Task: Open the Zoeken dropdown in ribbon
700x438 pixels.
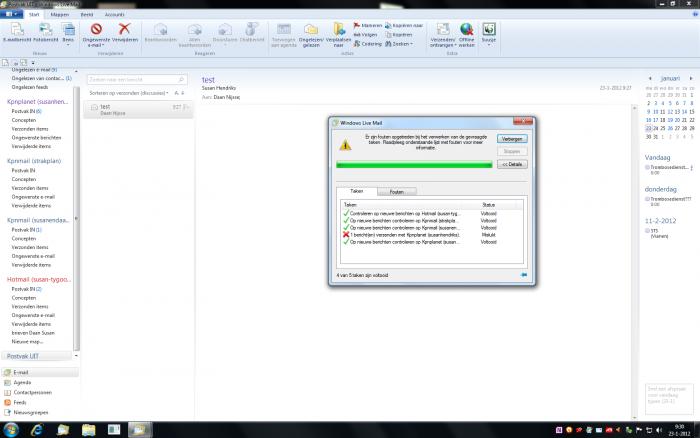Action: 399,44
